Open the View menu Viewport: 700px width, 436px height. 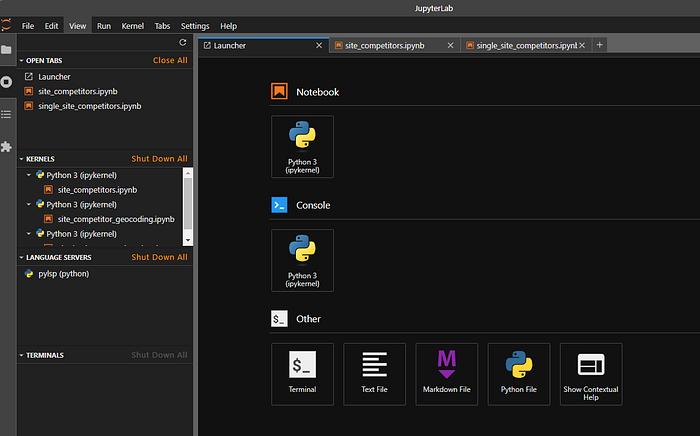(x=78, y=26)
